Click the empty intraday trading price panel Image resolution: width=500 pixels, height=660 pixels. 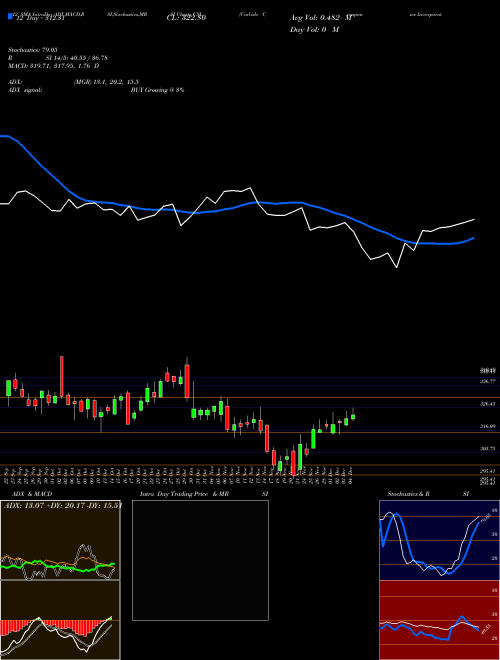(200, 560)
